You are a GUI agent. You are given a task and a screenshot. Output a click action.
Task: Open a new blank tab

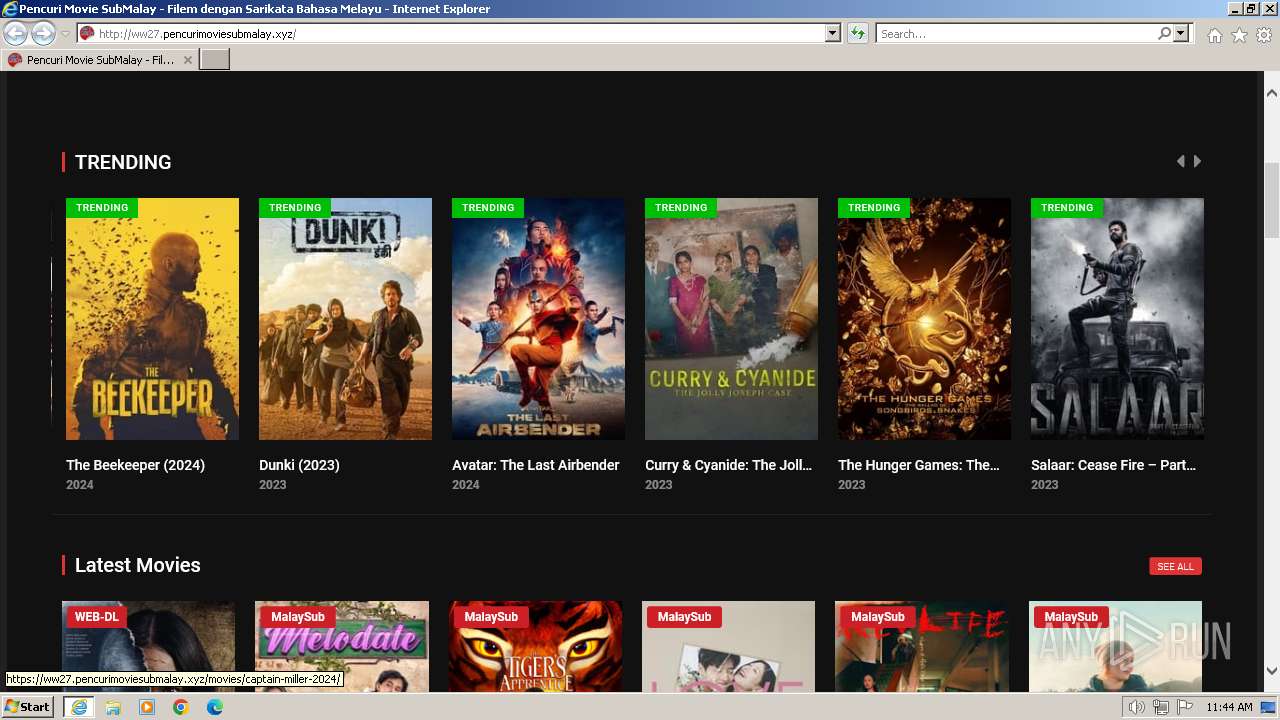coord(215,60)
